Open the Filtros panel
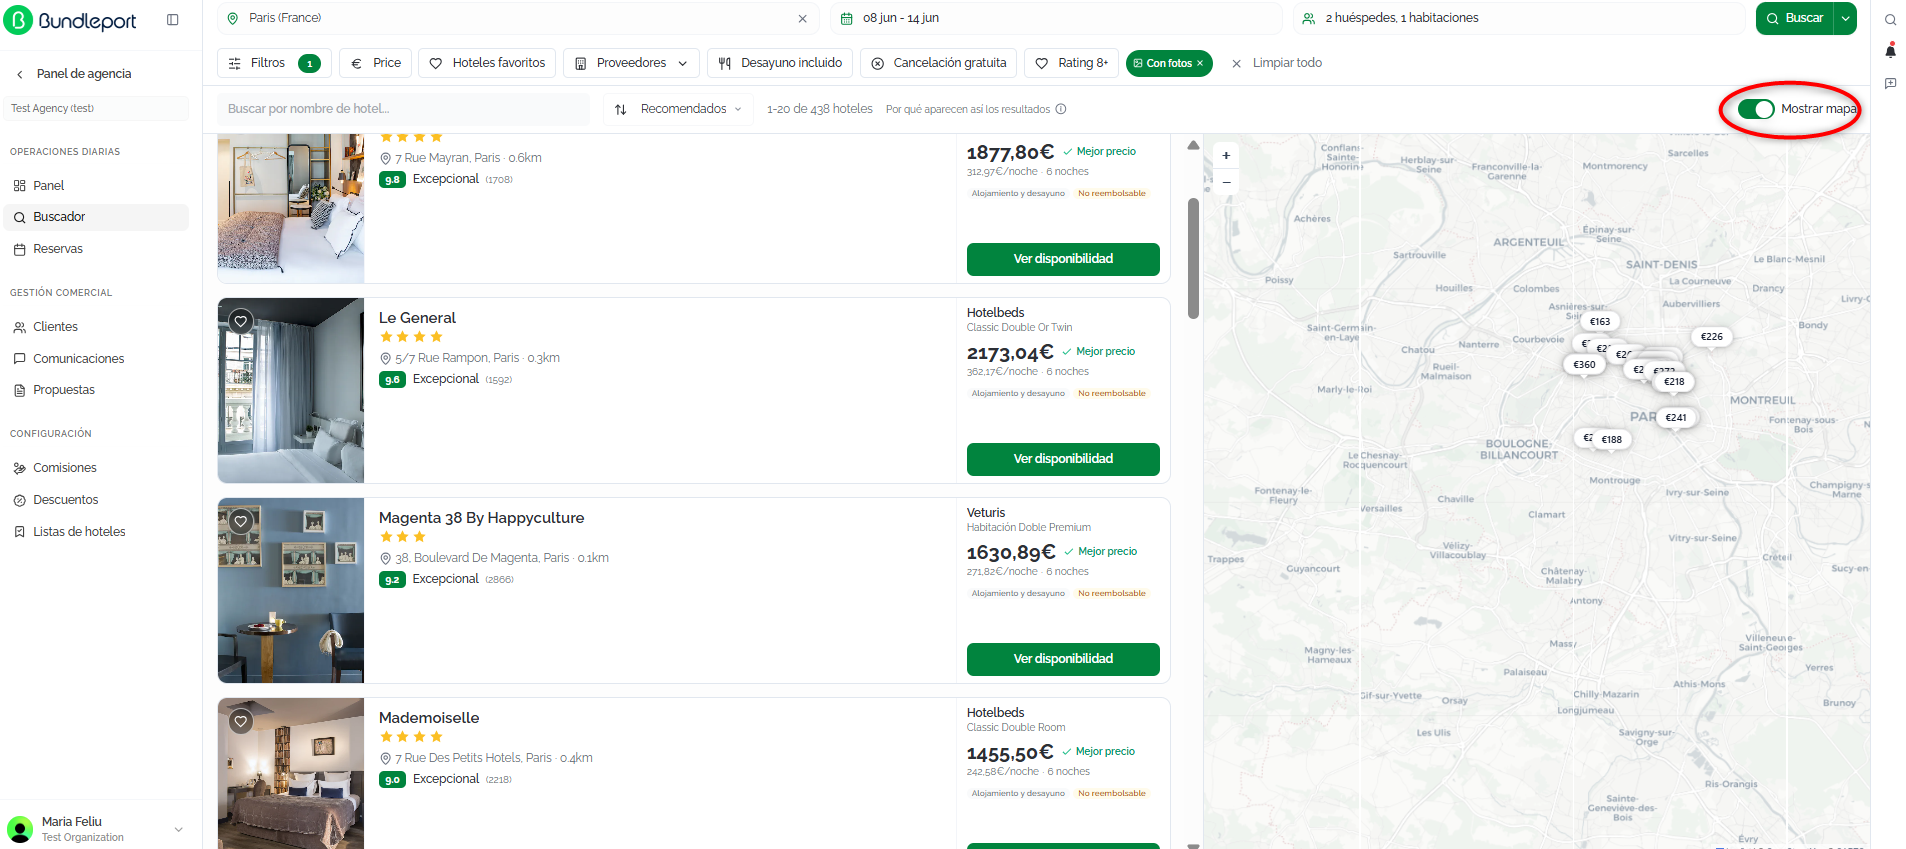This screenshot has height=849, width=1906. pyautogui.click(x=274, y=63)
